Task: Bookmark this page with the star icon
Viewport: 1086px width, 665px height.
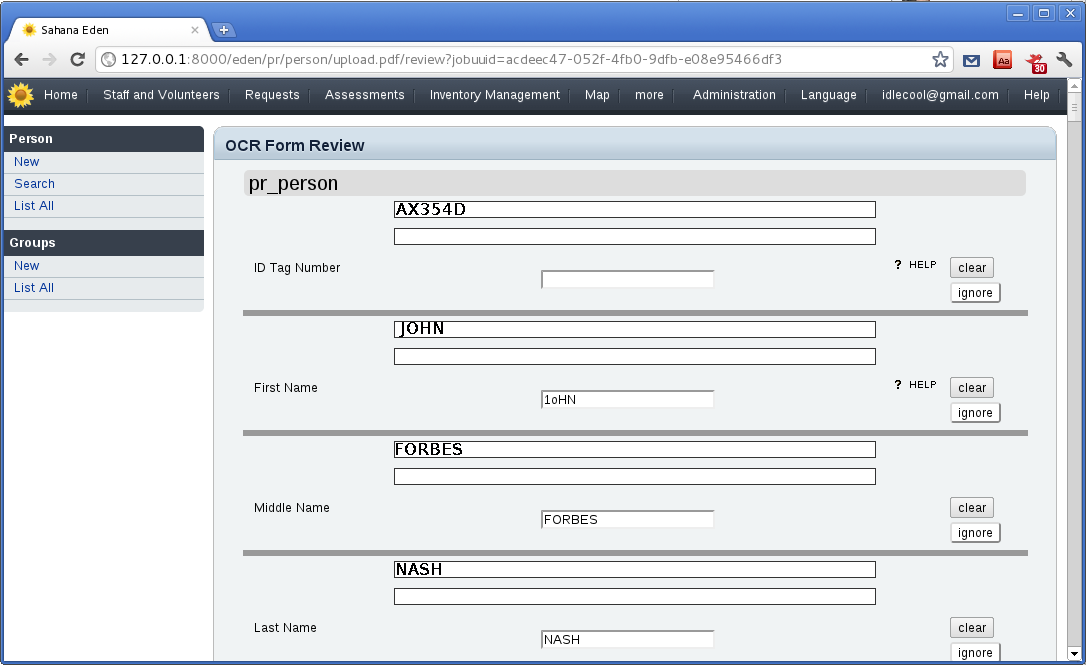Action: click(940, 60)
